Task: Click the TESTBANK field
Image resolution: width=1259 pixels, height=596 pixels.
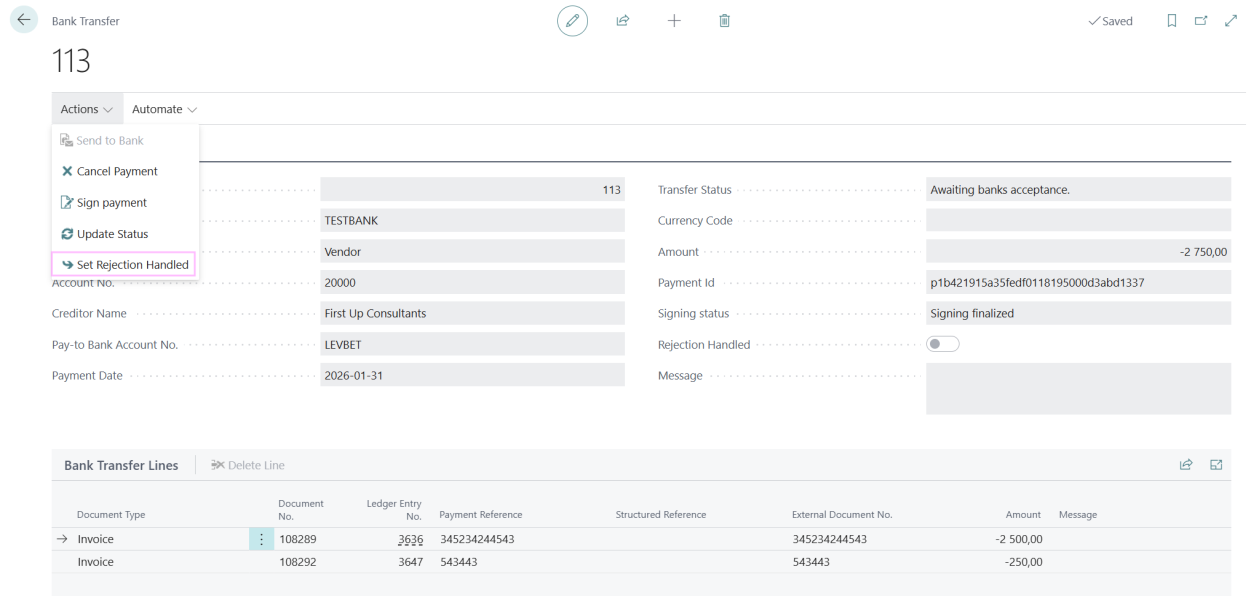Action: point(472,220)
